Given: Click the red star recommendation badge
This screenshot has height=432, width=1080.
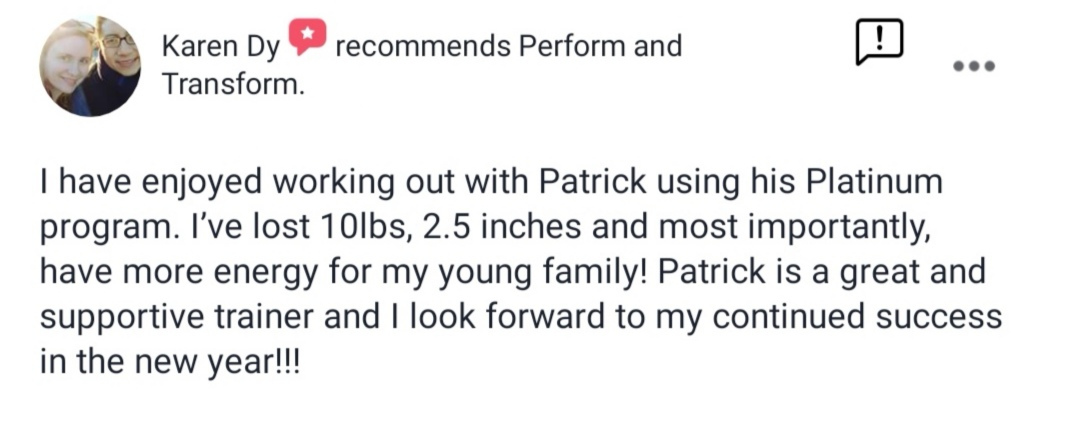Looking at the screenshot, I should (307, 37).
